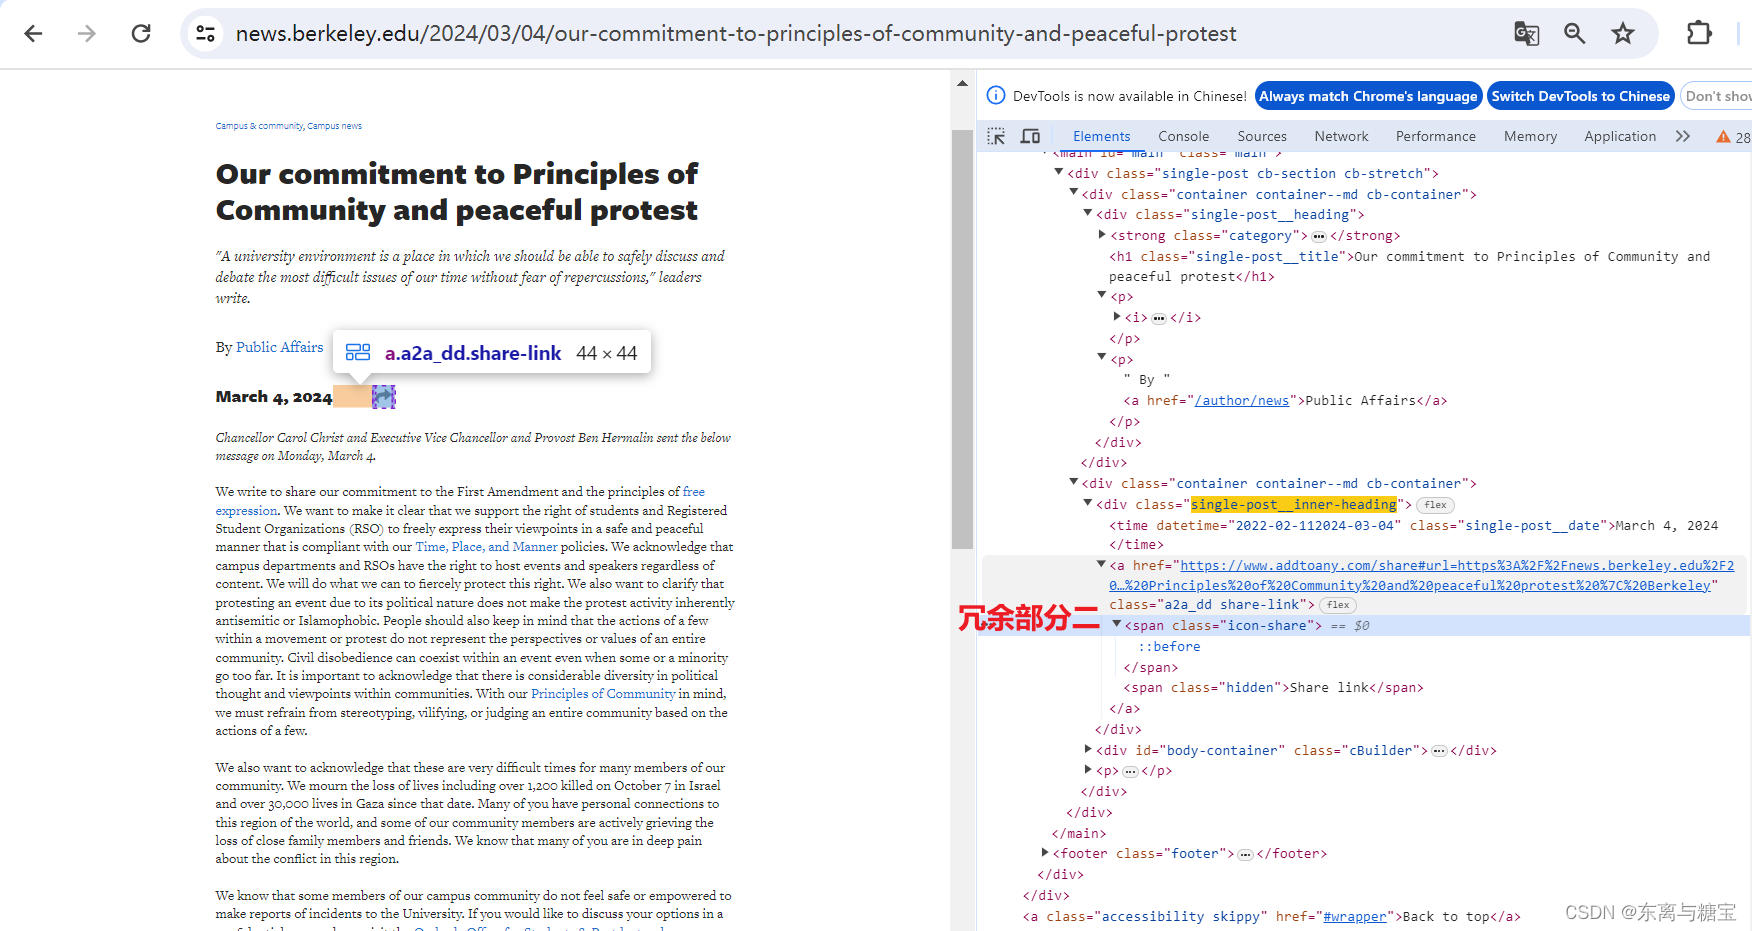Expand the strong category node
This screenshot has height=931, width=1752.
pyautogui.click(x=1102, y=235)
